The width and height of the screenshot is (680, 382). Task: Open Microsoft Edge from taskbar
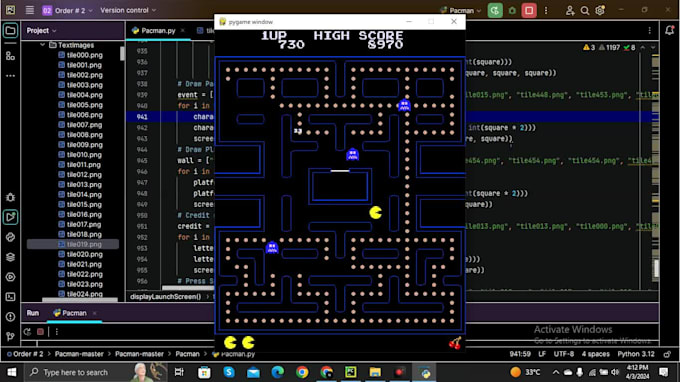click(278, 372)
